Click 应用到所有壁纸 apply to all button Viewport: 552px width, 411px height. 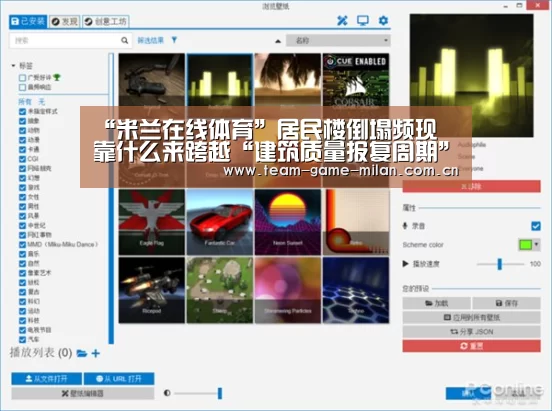pyautogui.click(x=471, y=317)
